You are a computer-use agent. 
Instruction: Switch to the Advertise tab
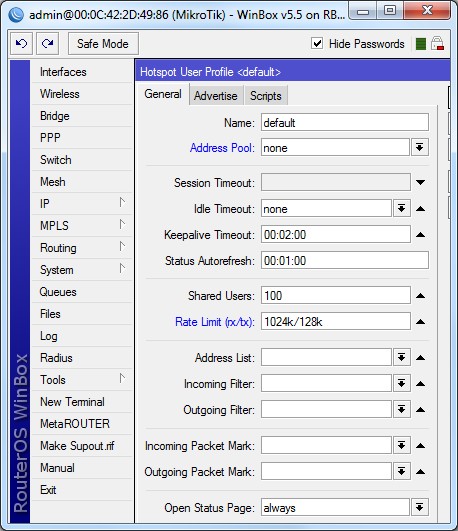(216, 96)
